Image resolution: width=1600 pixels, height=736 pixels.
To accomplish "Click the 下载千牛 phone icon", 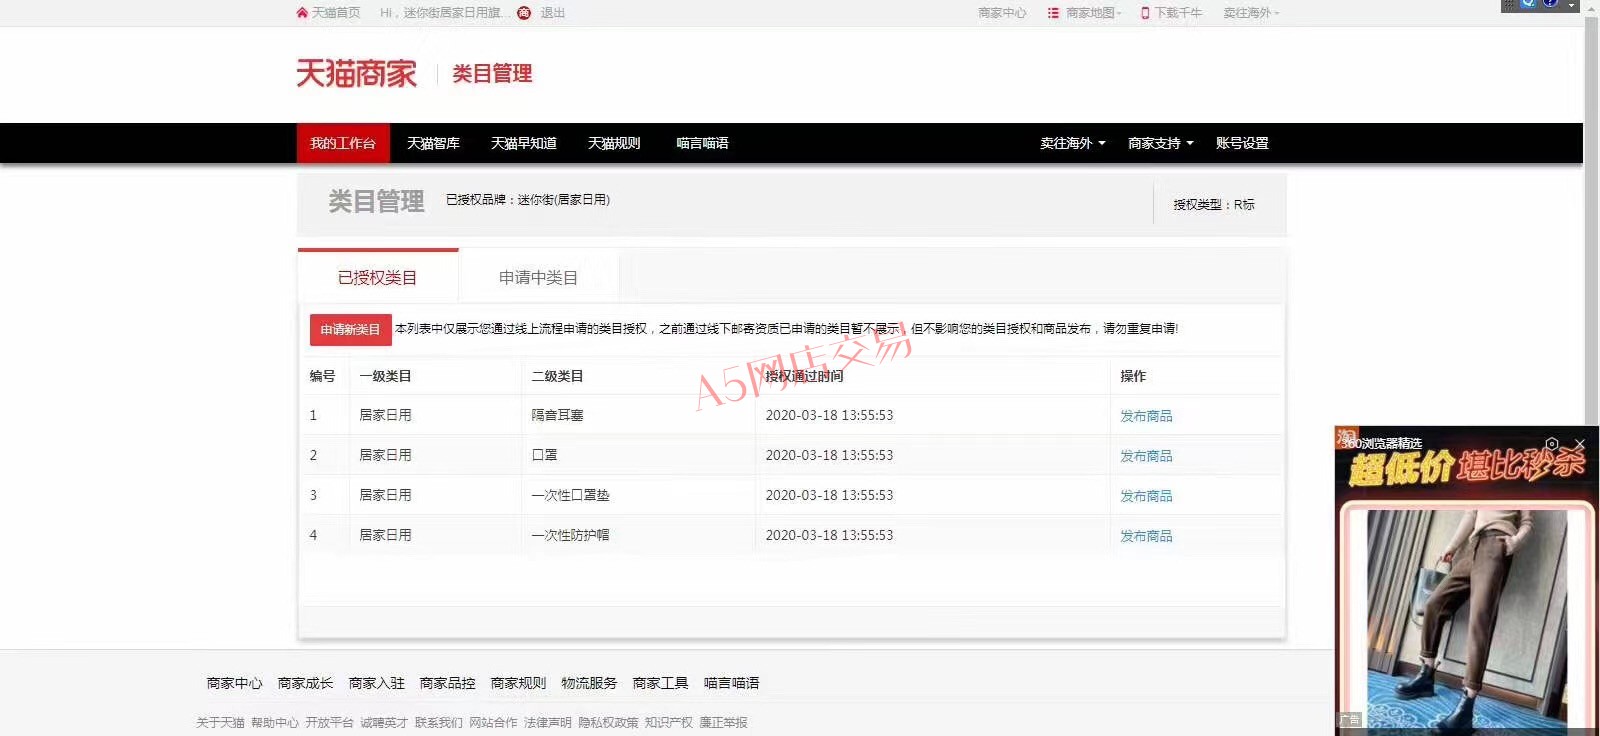I will click(x=1146, y=13).
